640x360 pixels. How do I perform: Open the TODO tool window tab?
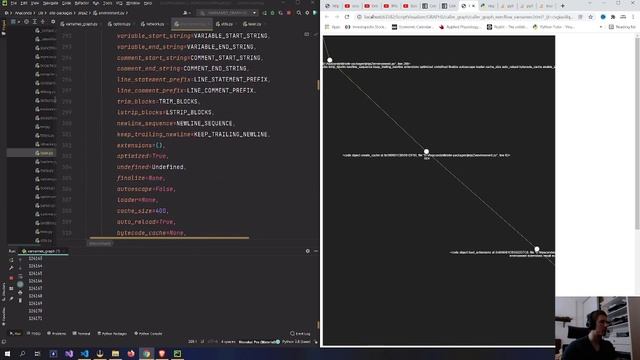tap(34, 333)
